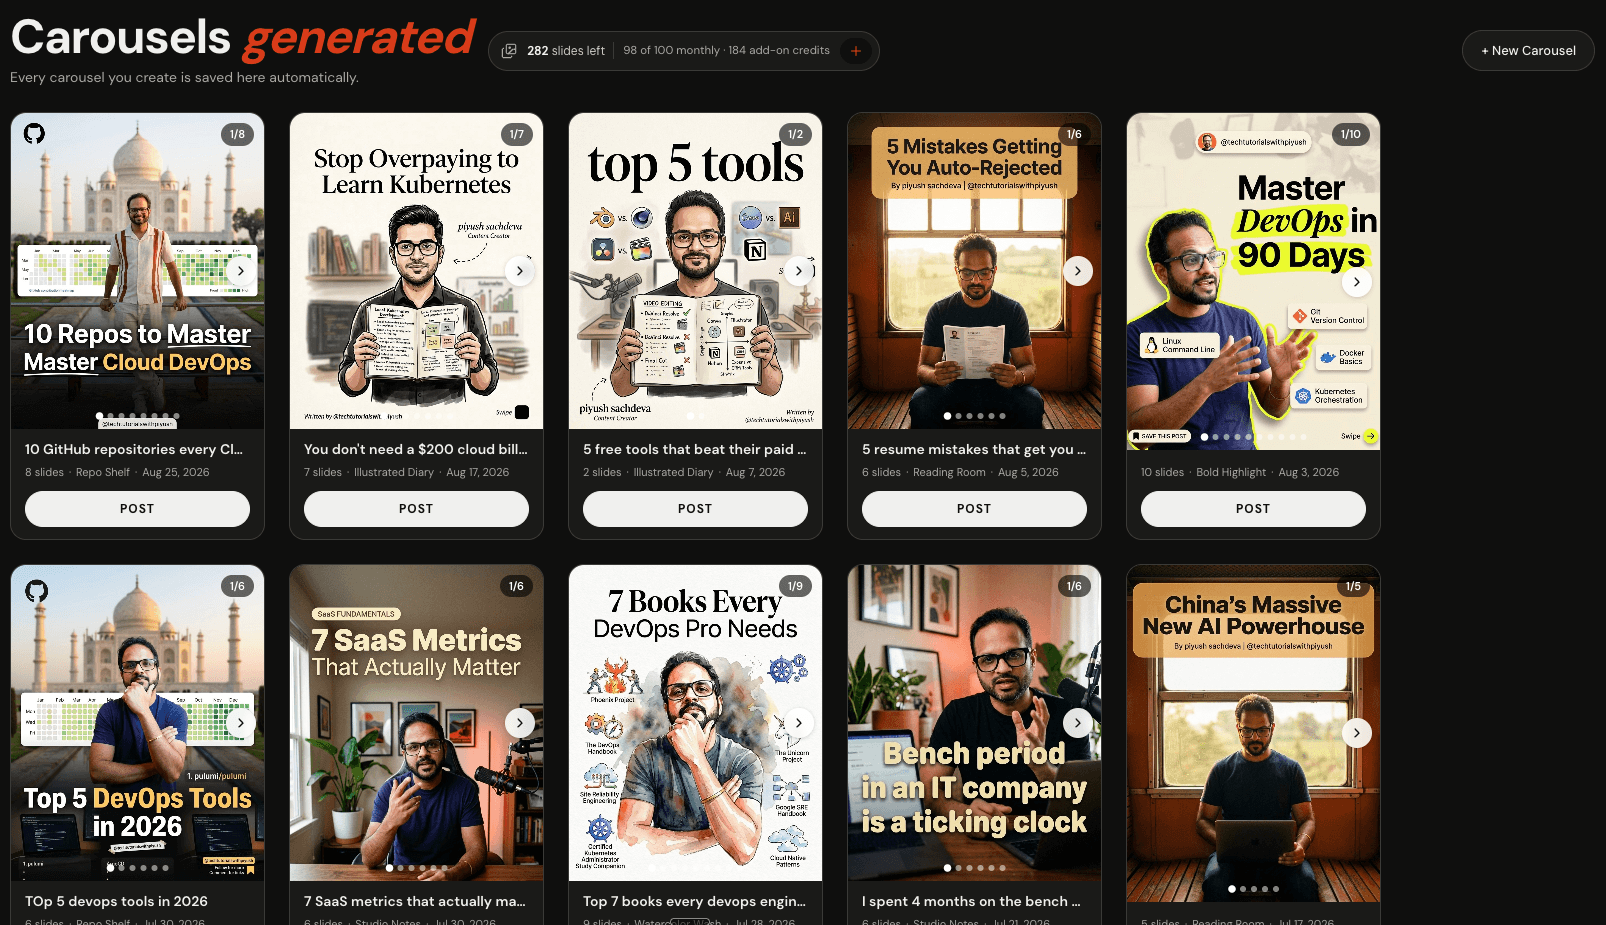Add more credits with the orange plus icon

(856, 51)
